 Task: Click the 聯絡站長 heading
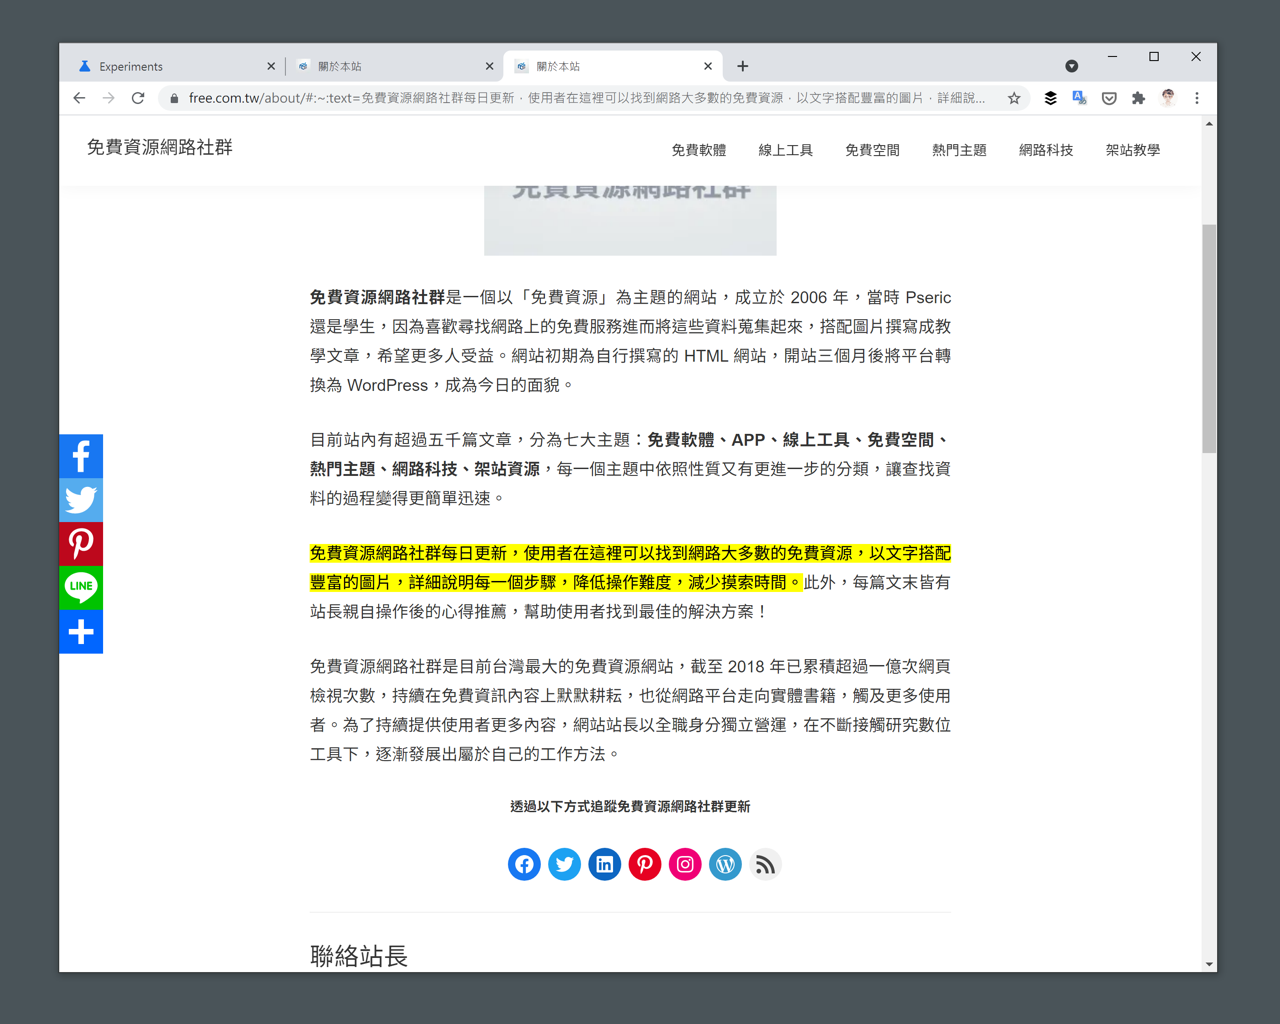pos(359,956)
